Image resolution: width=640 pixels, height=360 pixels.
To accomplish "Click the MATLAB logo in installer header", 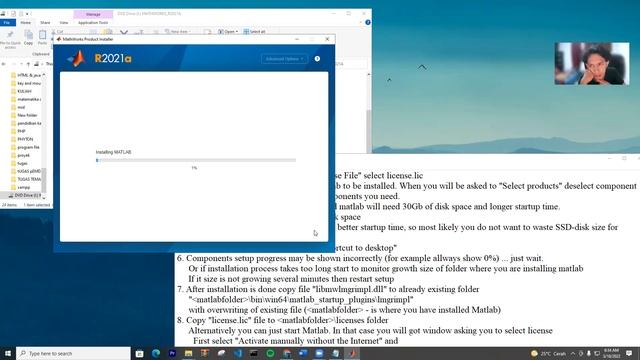I will [77, 58].
